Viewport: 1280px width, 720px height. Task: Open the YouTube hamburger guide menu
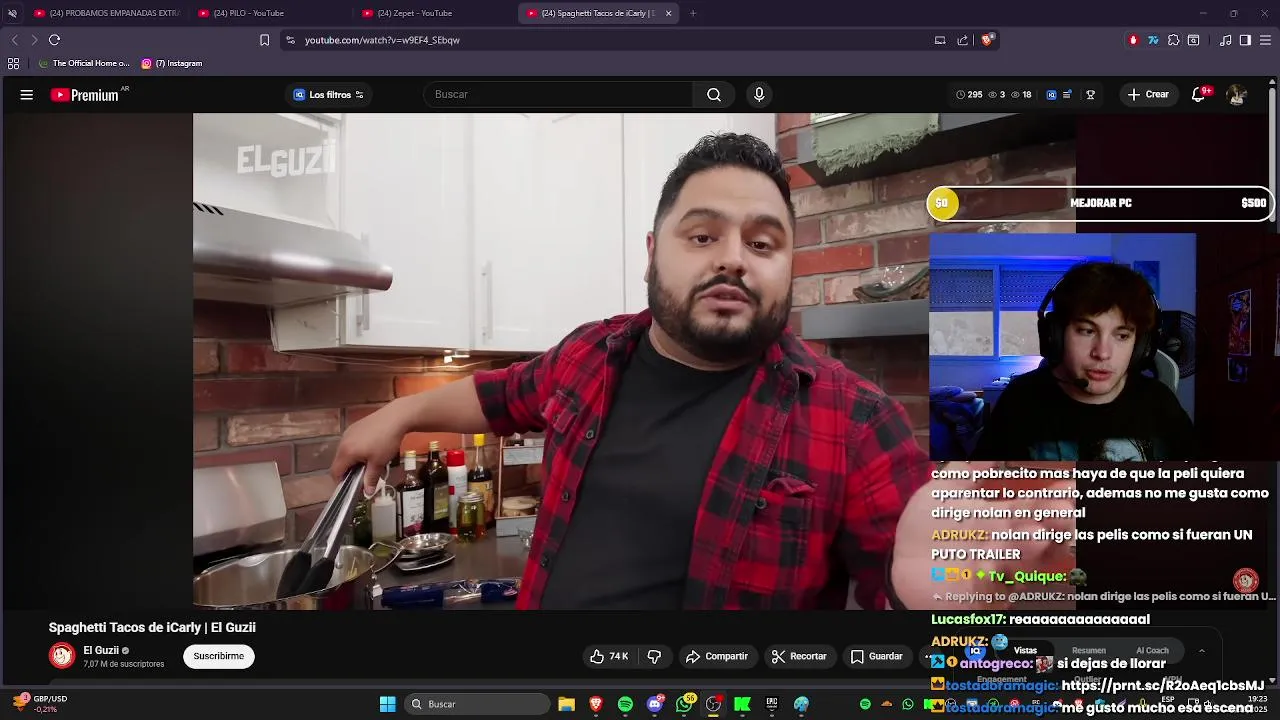27,95
